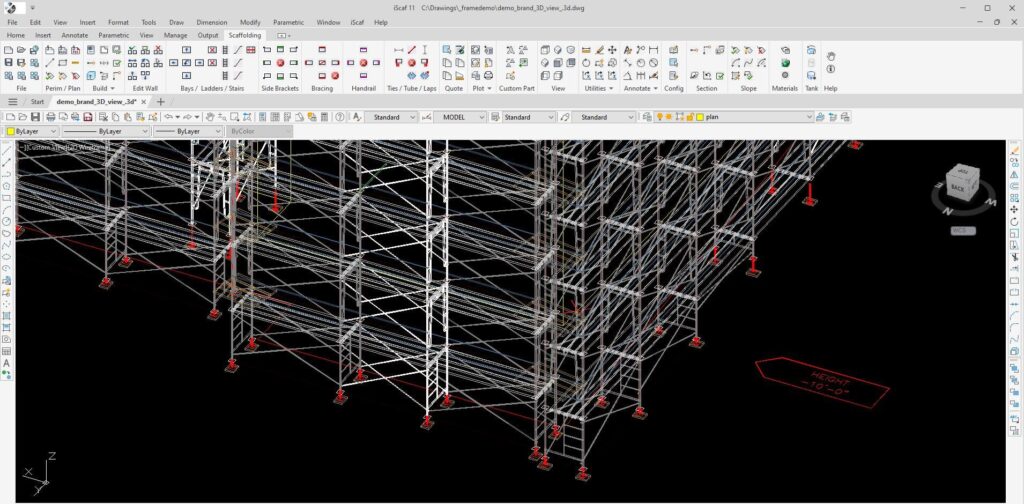Screen dimensions: 1024x504
Task: Toggle the plan layer lightbulb on/off
Action: 661,117
